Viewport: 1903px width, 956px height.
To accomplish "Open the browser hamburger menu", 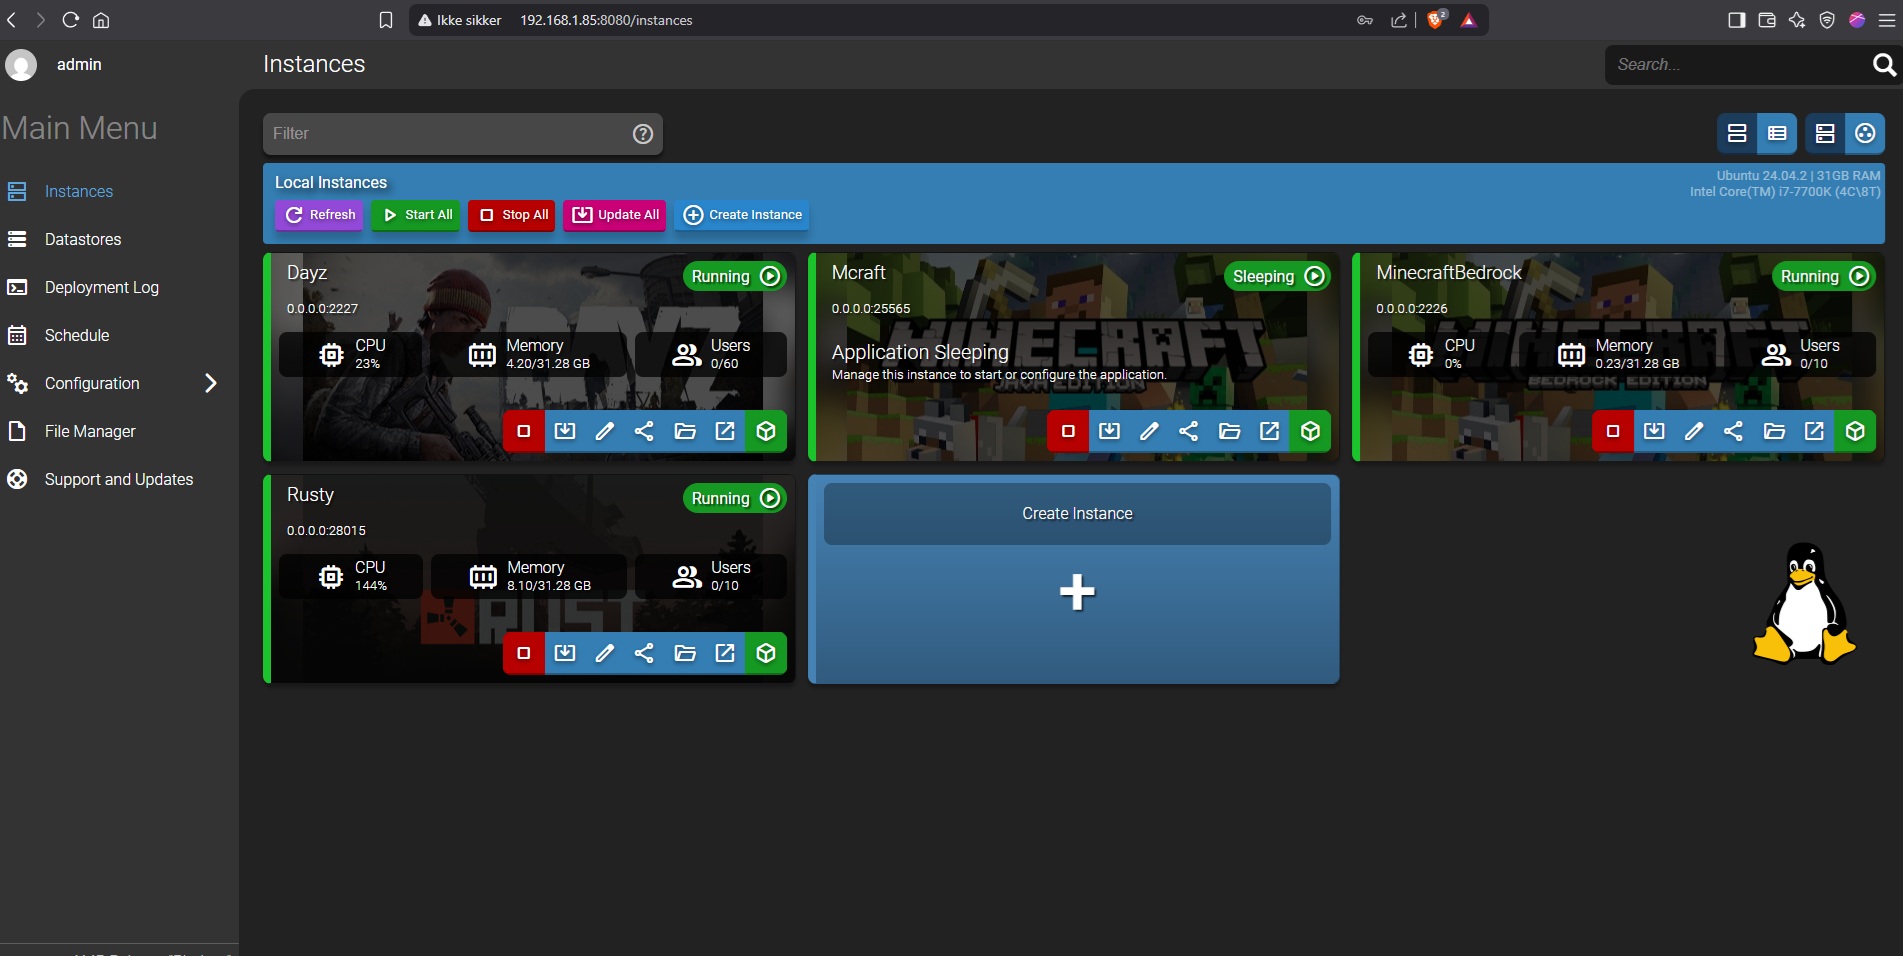I will coord(1886,20).
